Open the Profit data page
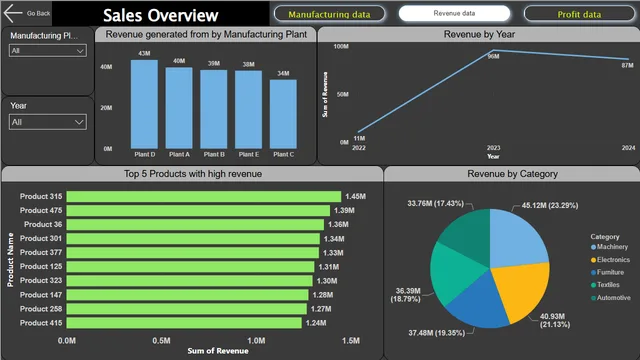 [x=579, y=14]
